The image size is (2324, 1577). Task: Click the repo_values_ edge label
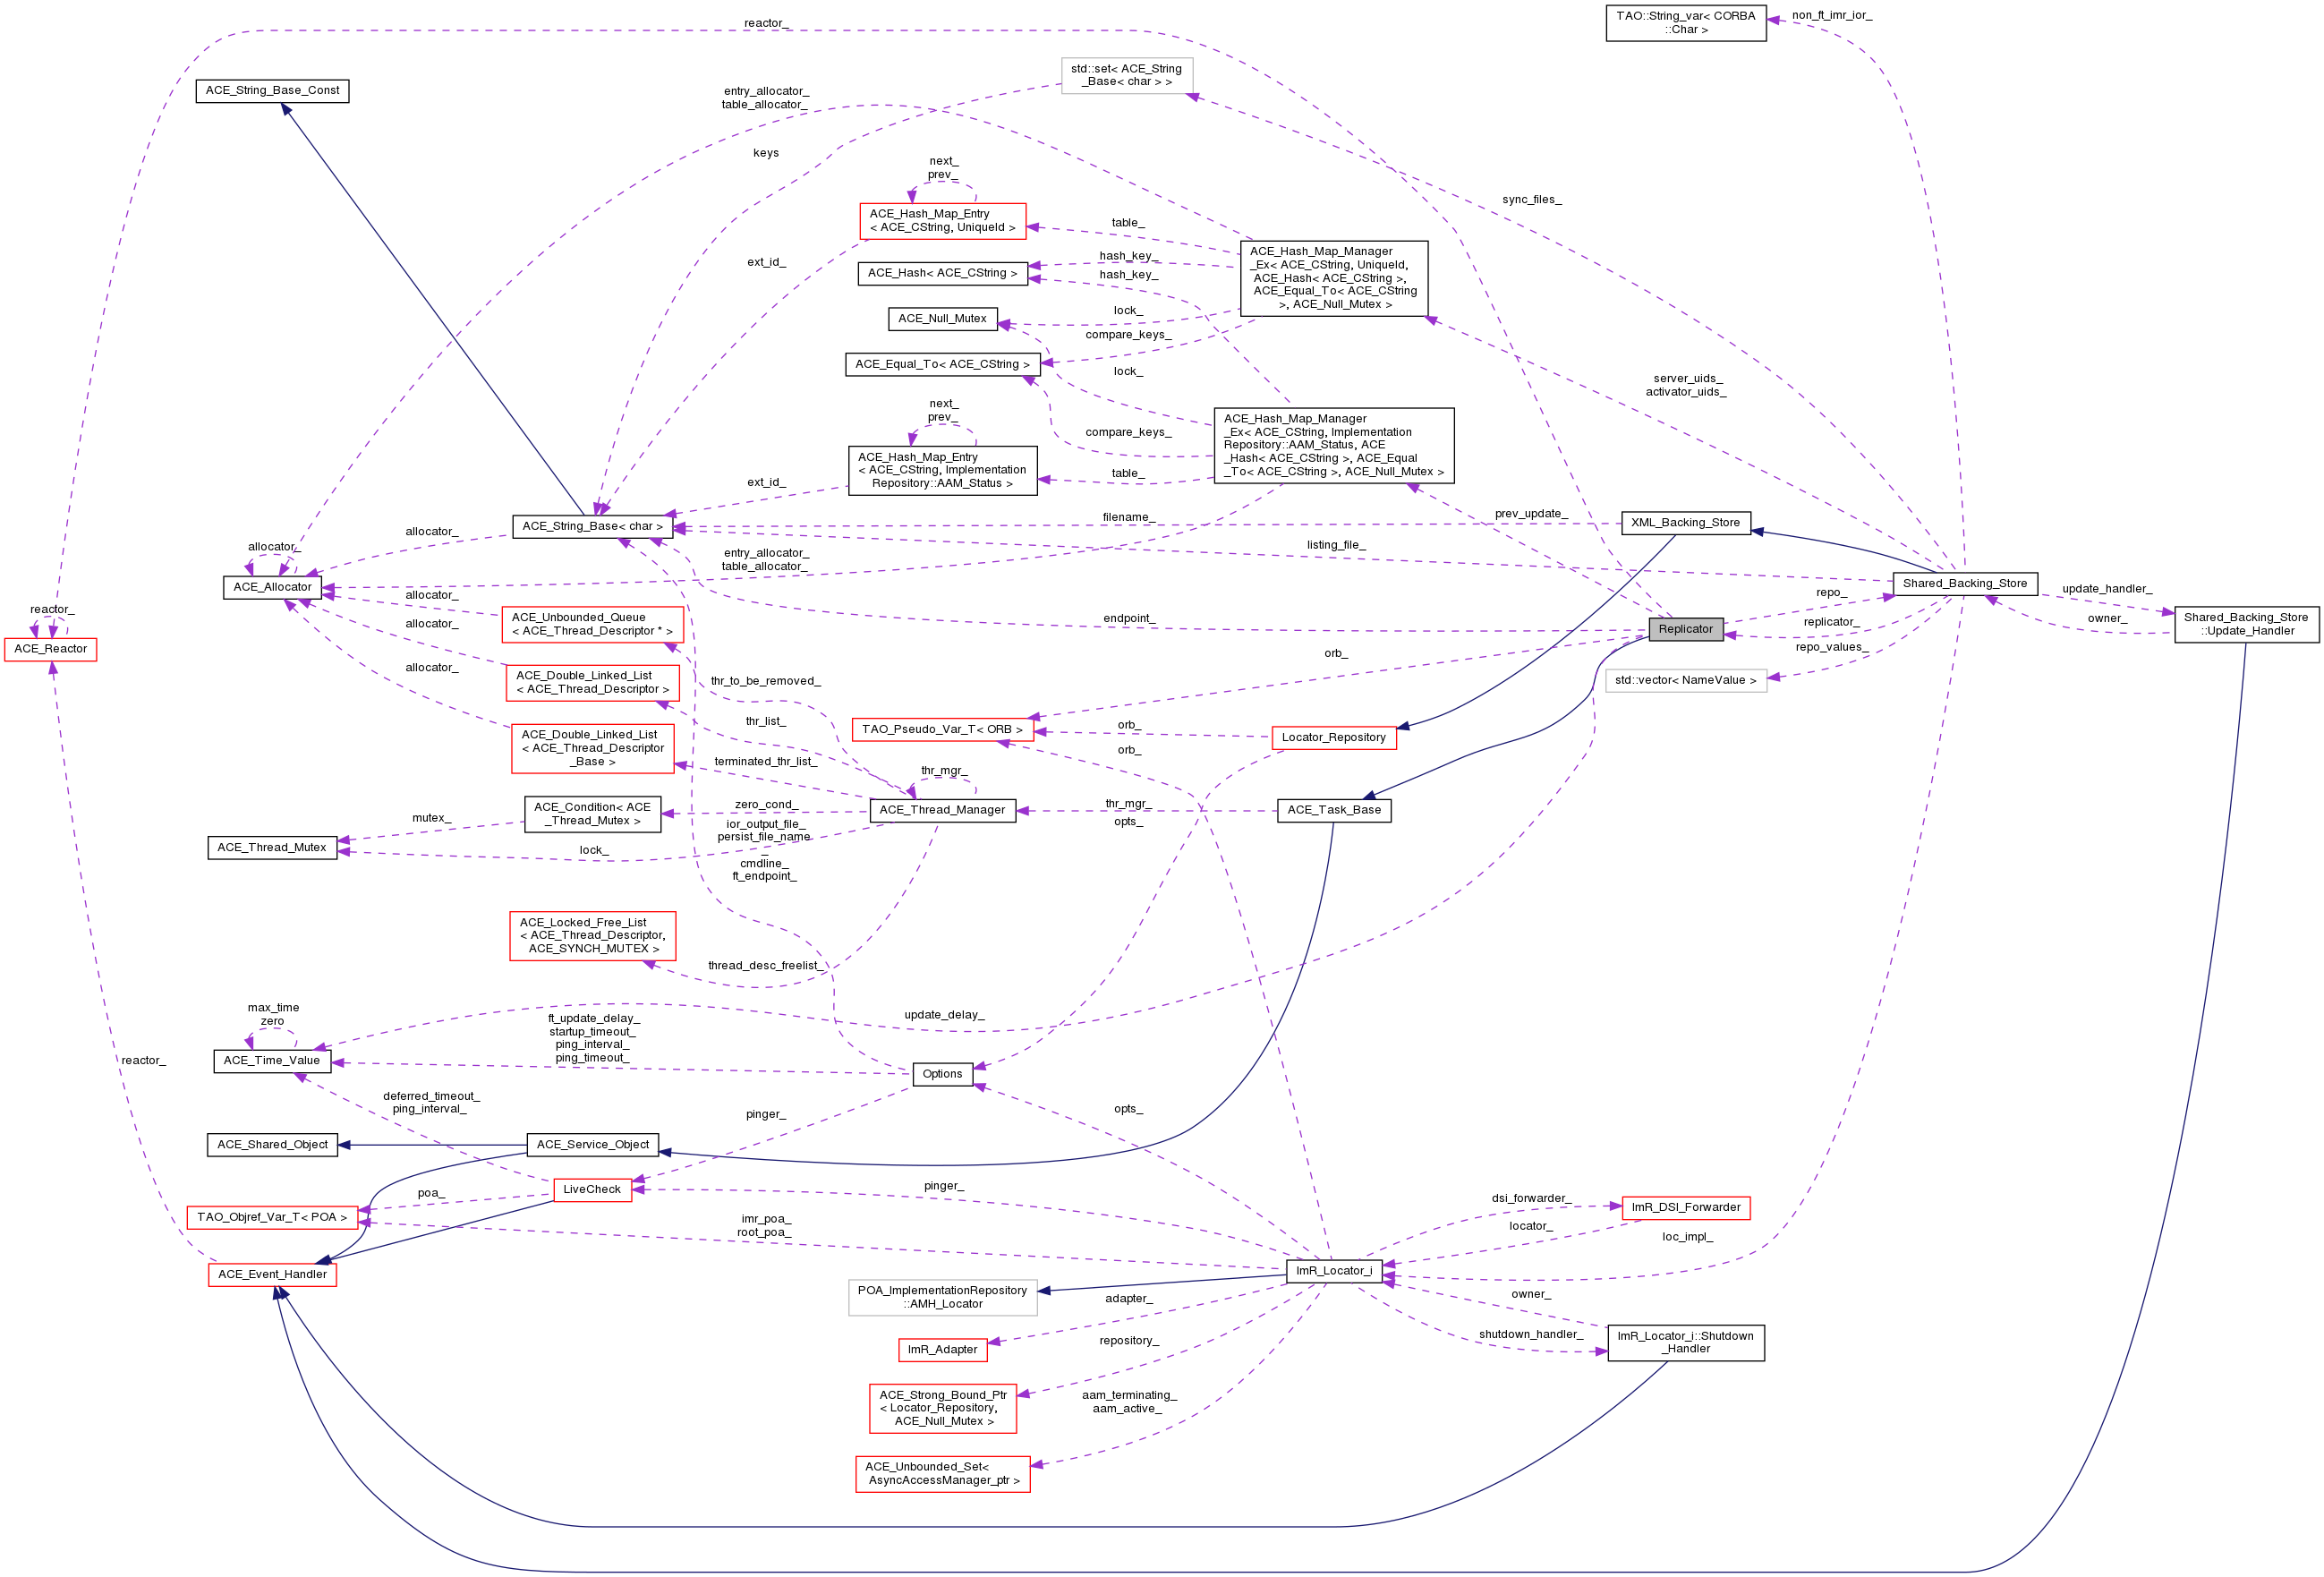point(1831,647)
